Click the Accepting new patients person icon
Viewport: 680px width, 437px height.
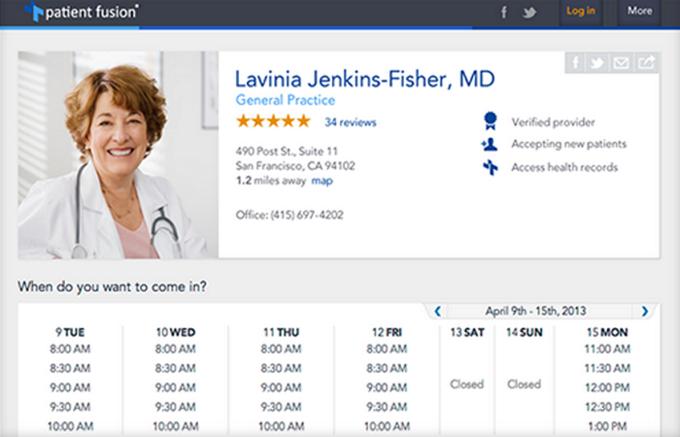490,144
